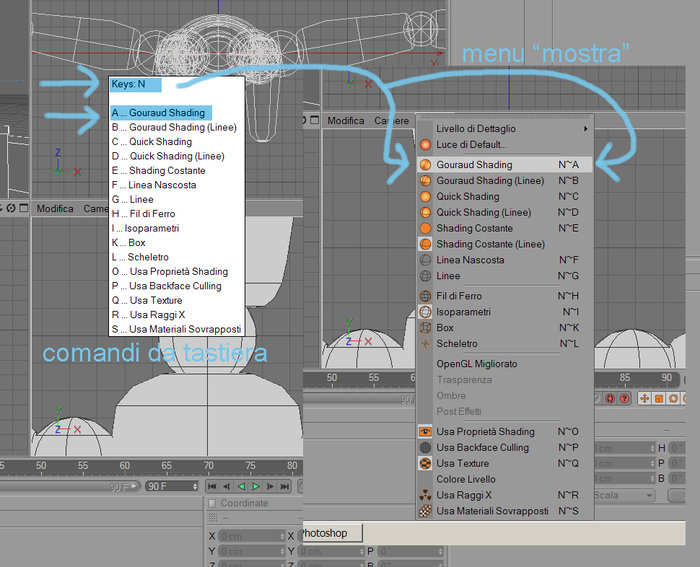
Task: Select 'D ... Quick Shading (Linee)' in keys list
Action: (168, 156)
